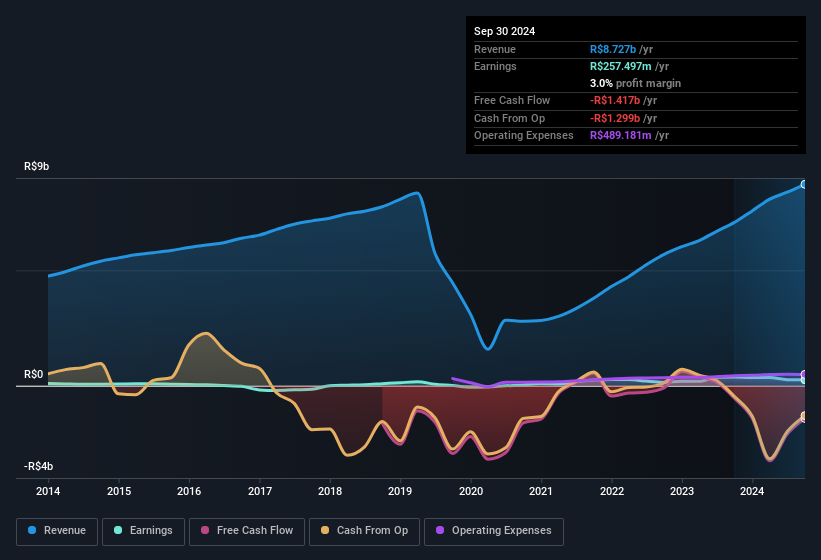Click the Revenue value R$8.727b in tooltip
The height and width of the screenshot is (560, 821).
(x=621, y=49)
